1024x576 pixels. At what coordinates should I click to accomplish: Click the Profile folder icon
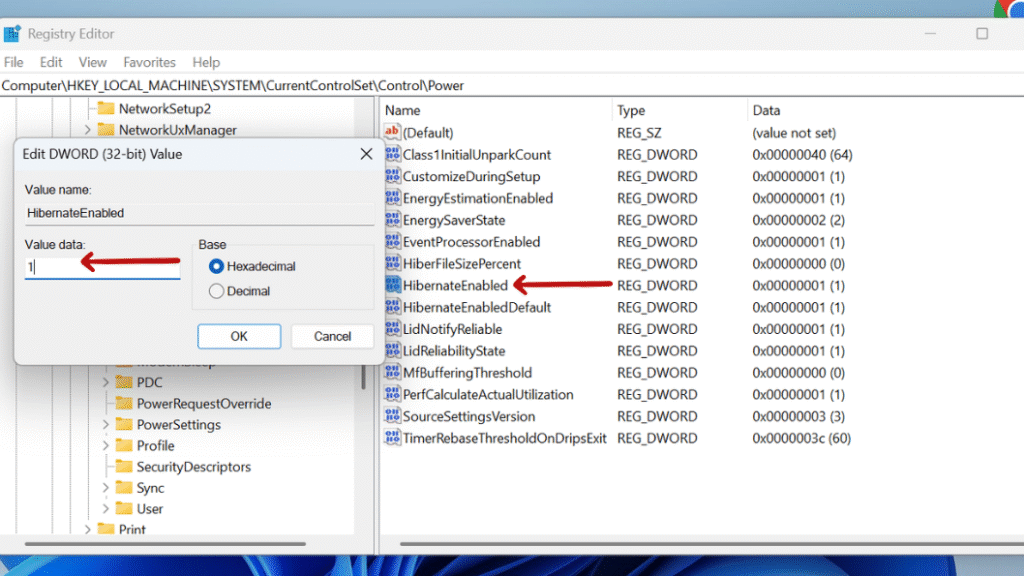[123, 445]
